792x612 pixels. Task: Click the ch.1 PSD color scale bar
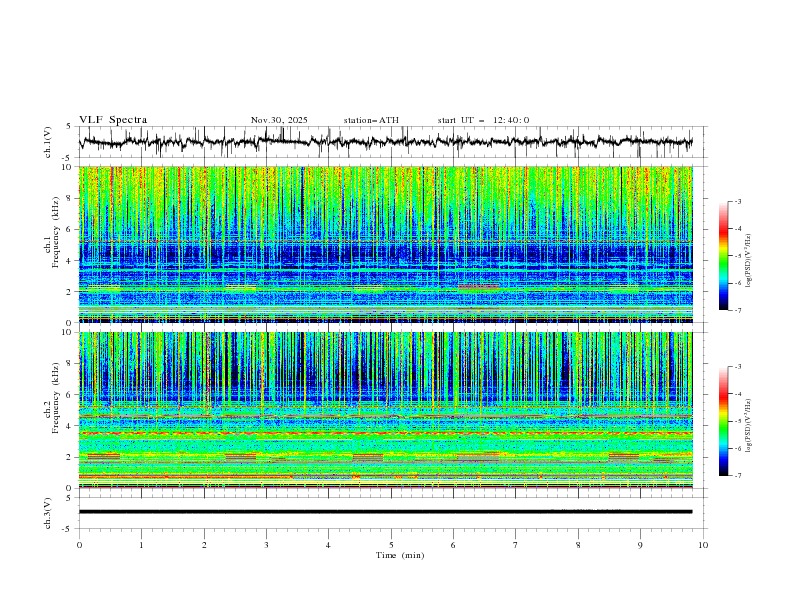pyautogui.click(x=723, y=256)
